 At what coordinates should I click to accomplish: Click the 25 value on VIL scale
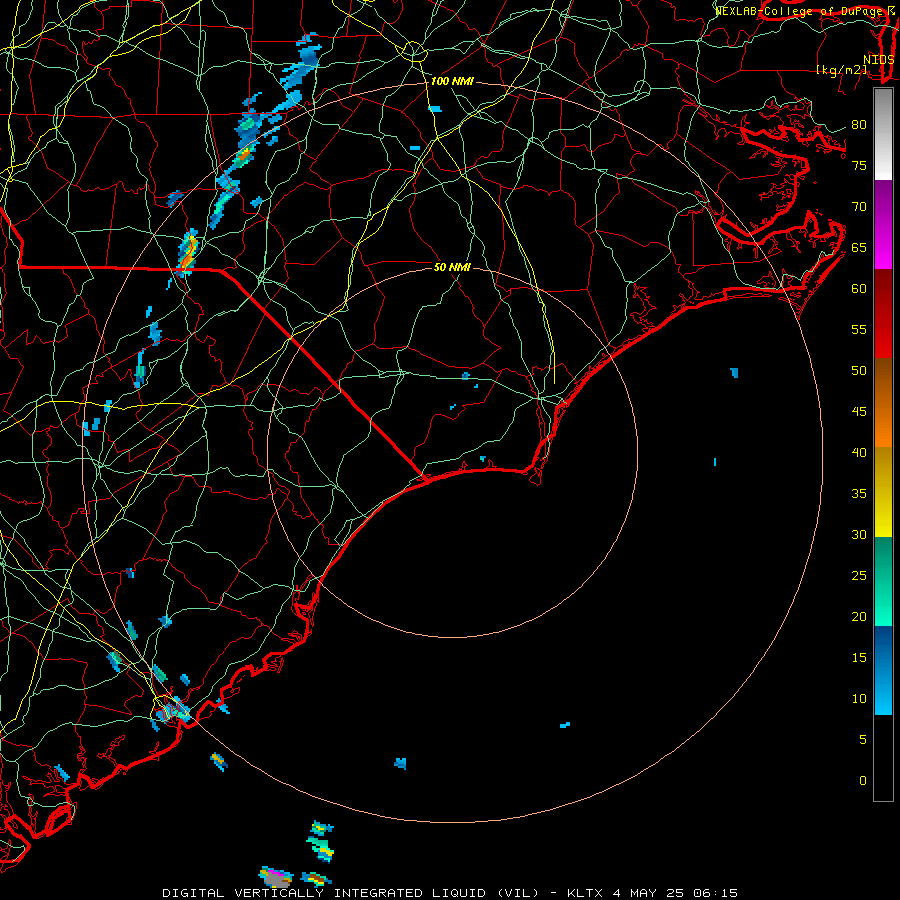(859, 576)
